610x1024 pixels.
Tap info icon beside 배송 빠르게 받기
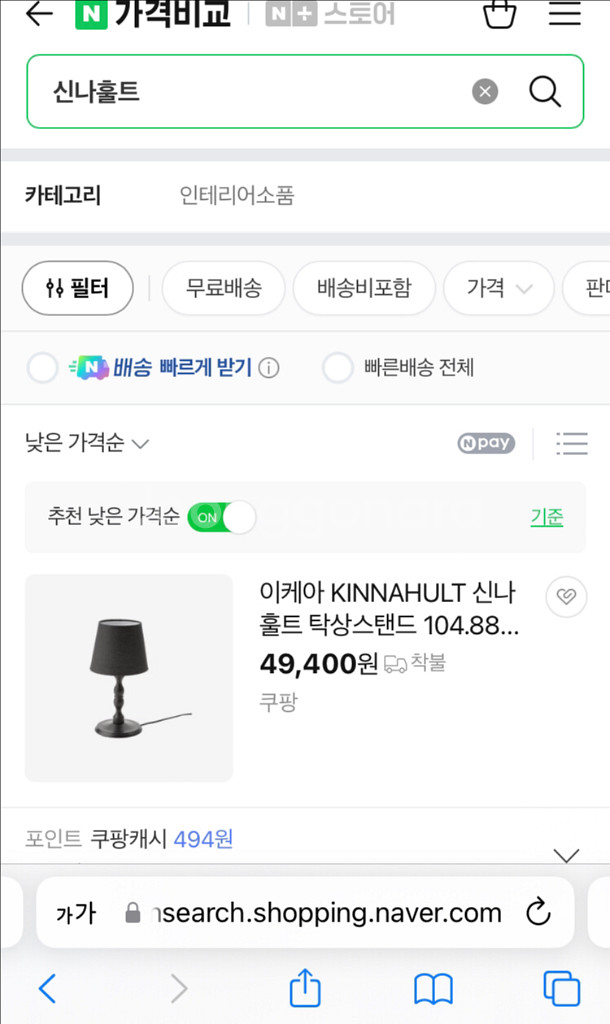(x=269, y=368)
